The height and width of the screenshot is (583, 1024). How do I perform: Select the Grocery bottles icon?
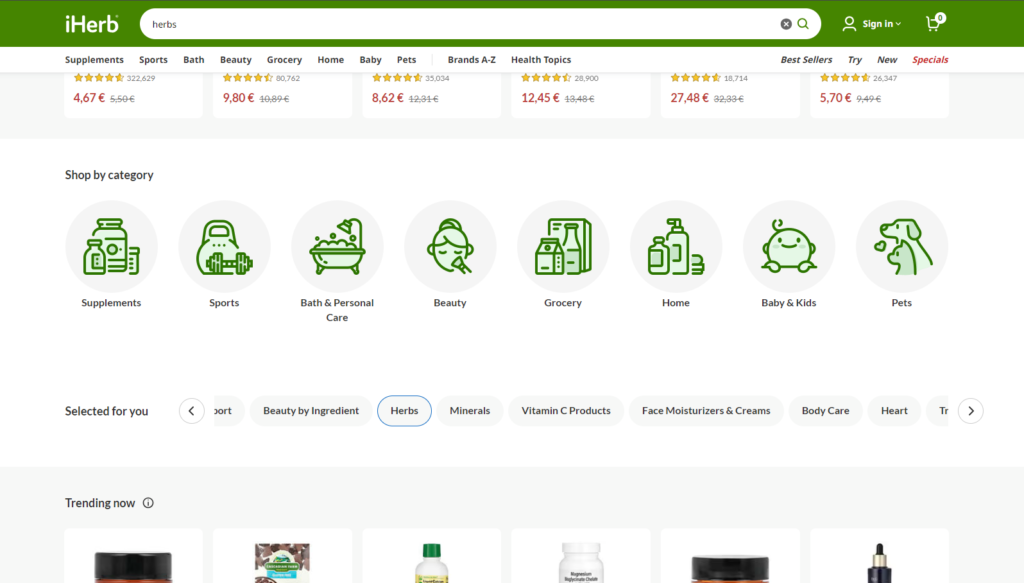tap(563, 246)
